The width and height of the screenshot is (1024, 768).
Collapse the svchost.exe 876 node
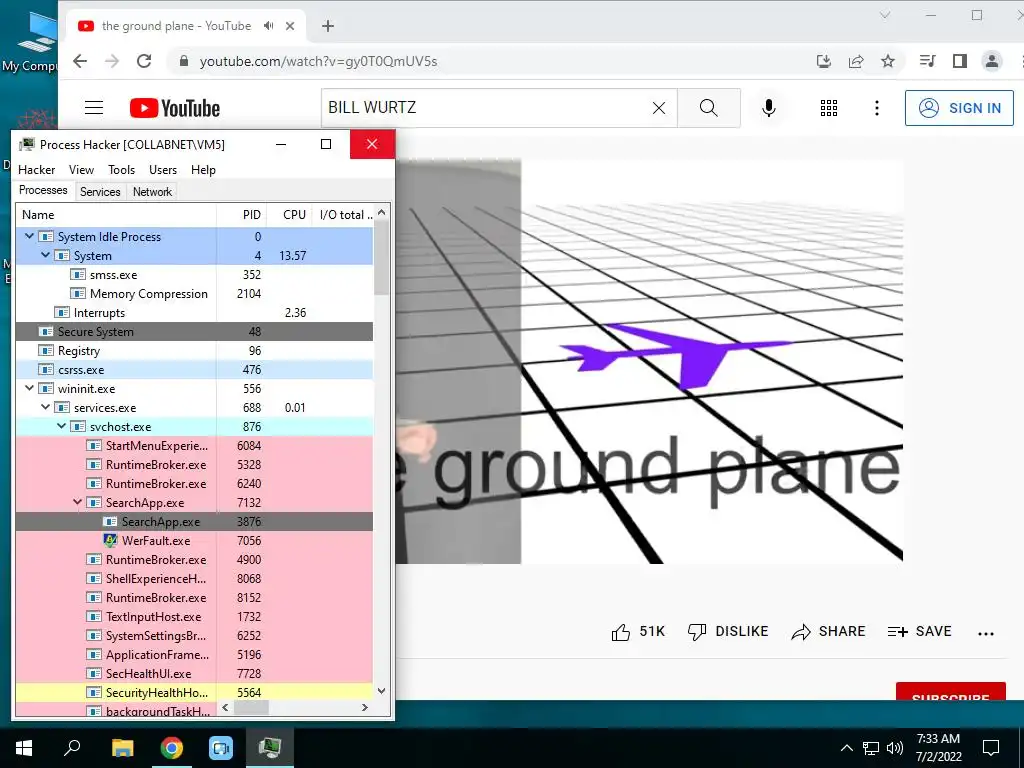click(61, 426)
